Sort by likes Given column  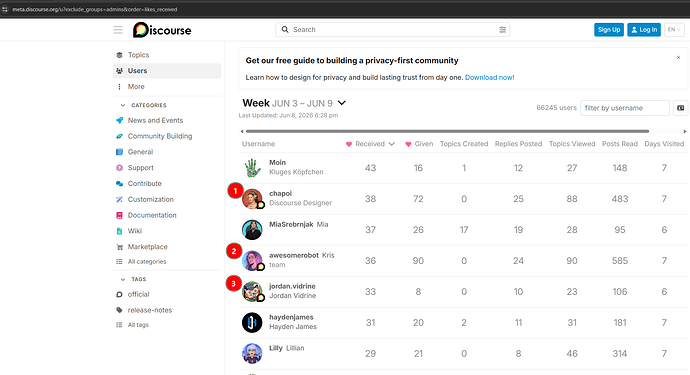419,144
